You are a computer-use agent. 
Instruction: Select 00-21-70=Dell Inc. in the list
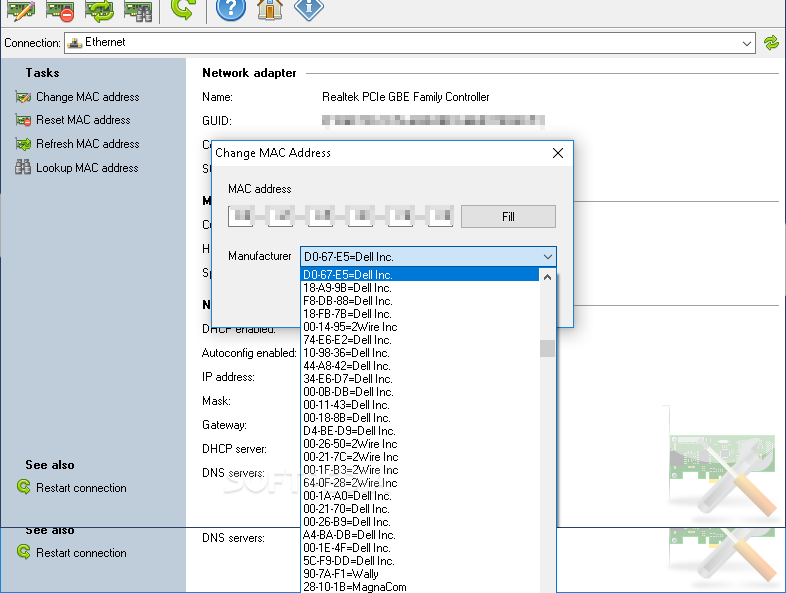[x=420, y=509]
